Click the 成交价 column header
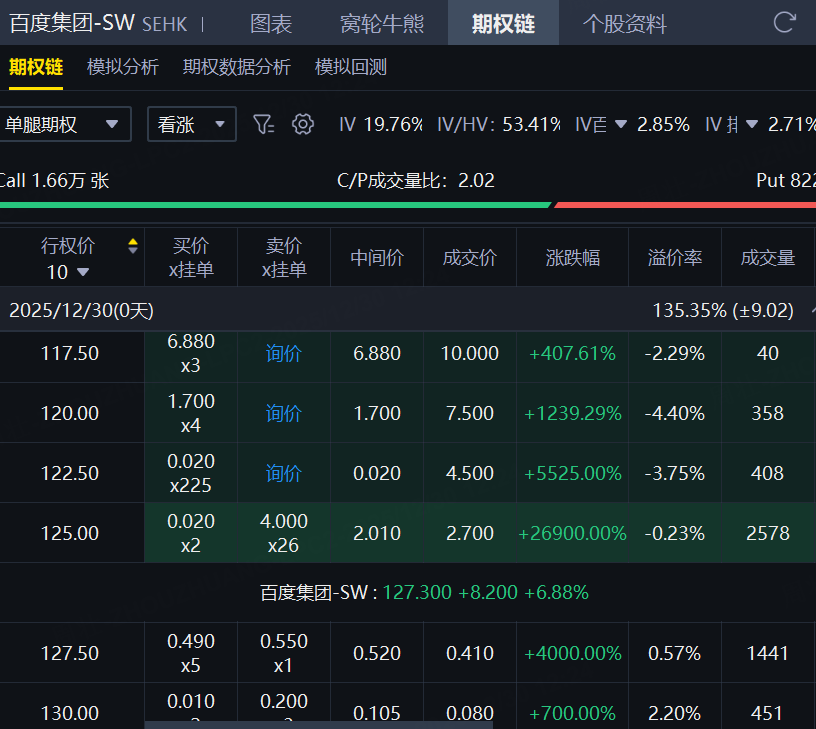816x729 pixels. pyautogui.click(x=469, y=258)
